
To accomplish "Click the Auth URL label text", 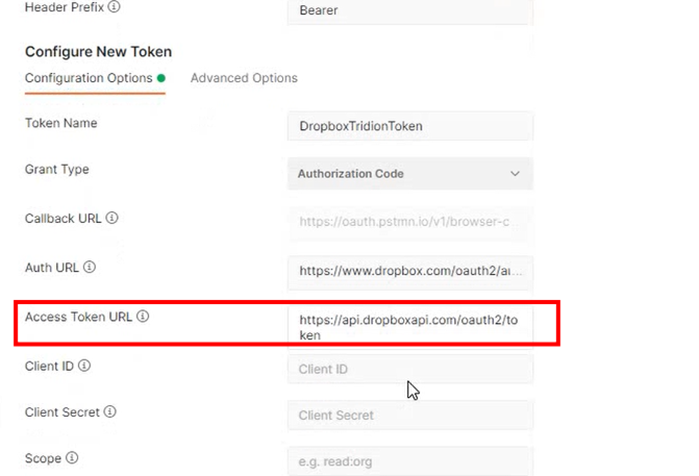I will pos(52,267).
